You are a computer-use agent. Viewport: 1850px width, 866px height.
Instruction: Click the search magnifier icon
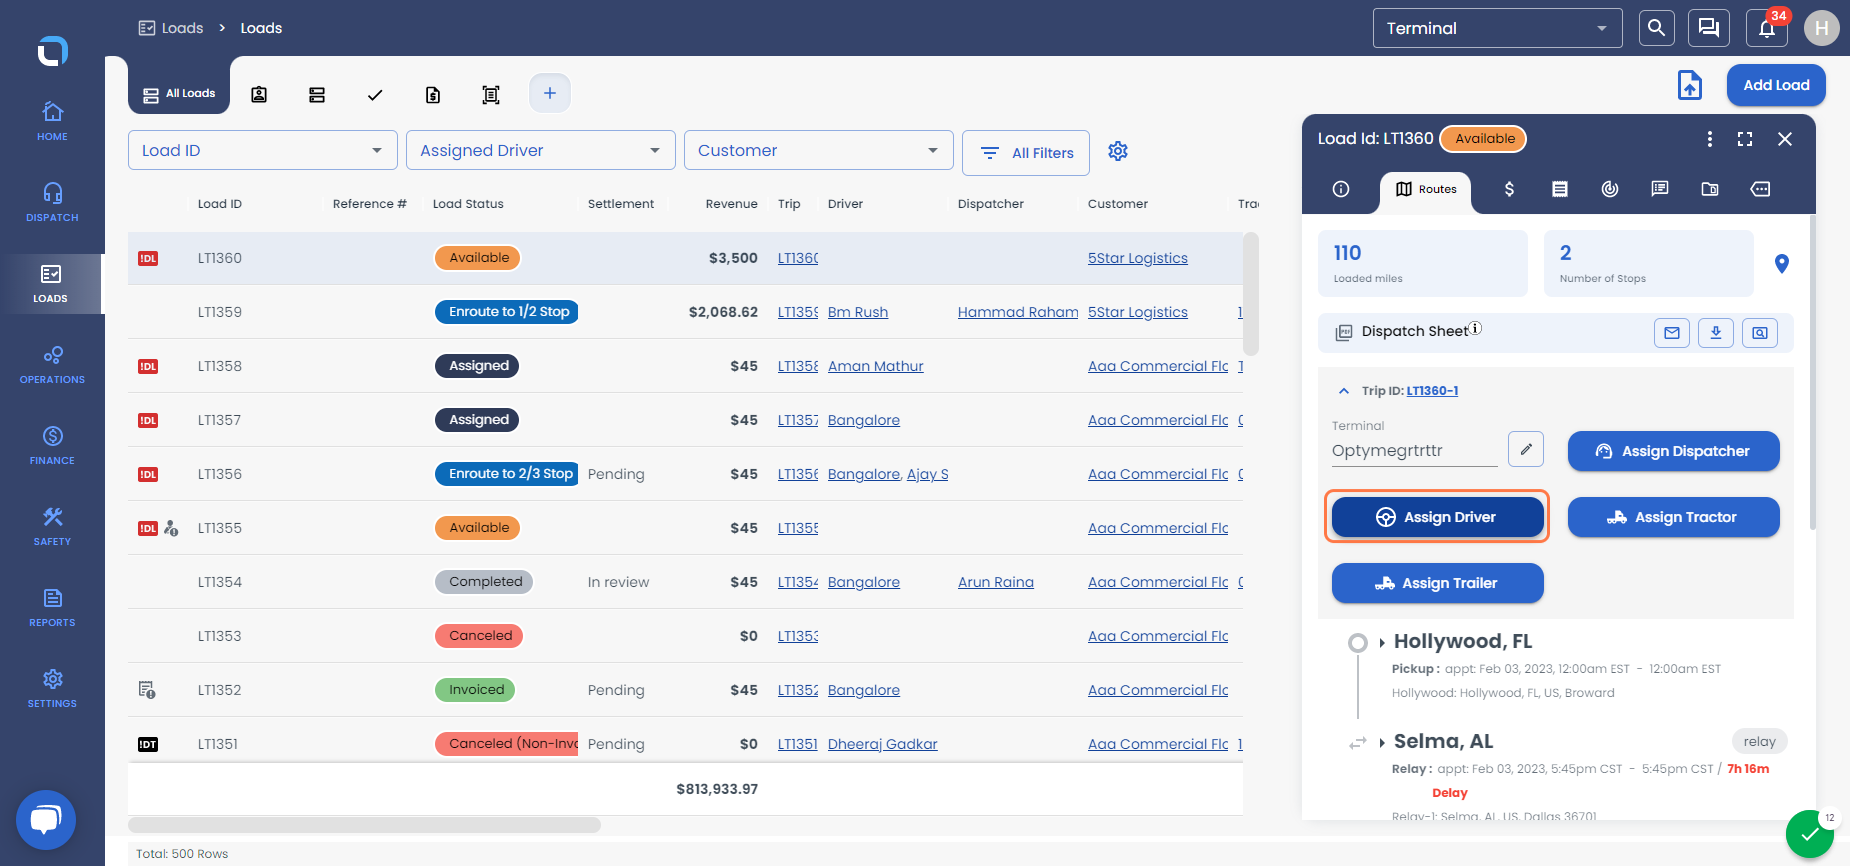click(1657, 28)
